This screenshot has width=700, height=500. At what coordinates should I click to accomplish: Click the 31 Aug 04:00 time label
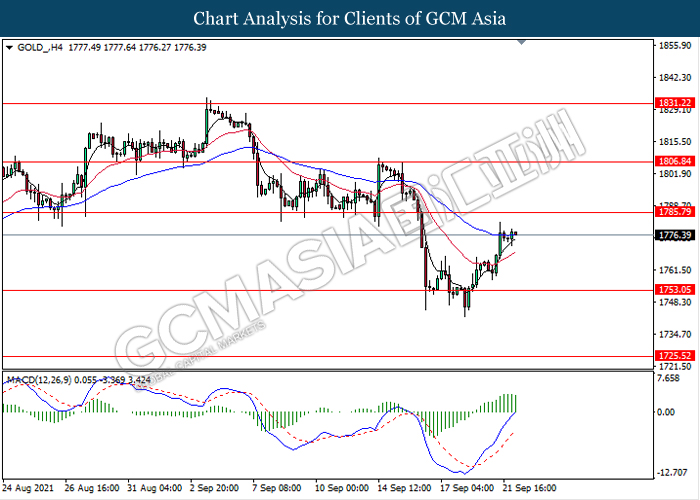pyautogui.click(x=154, y=488)
